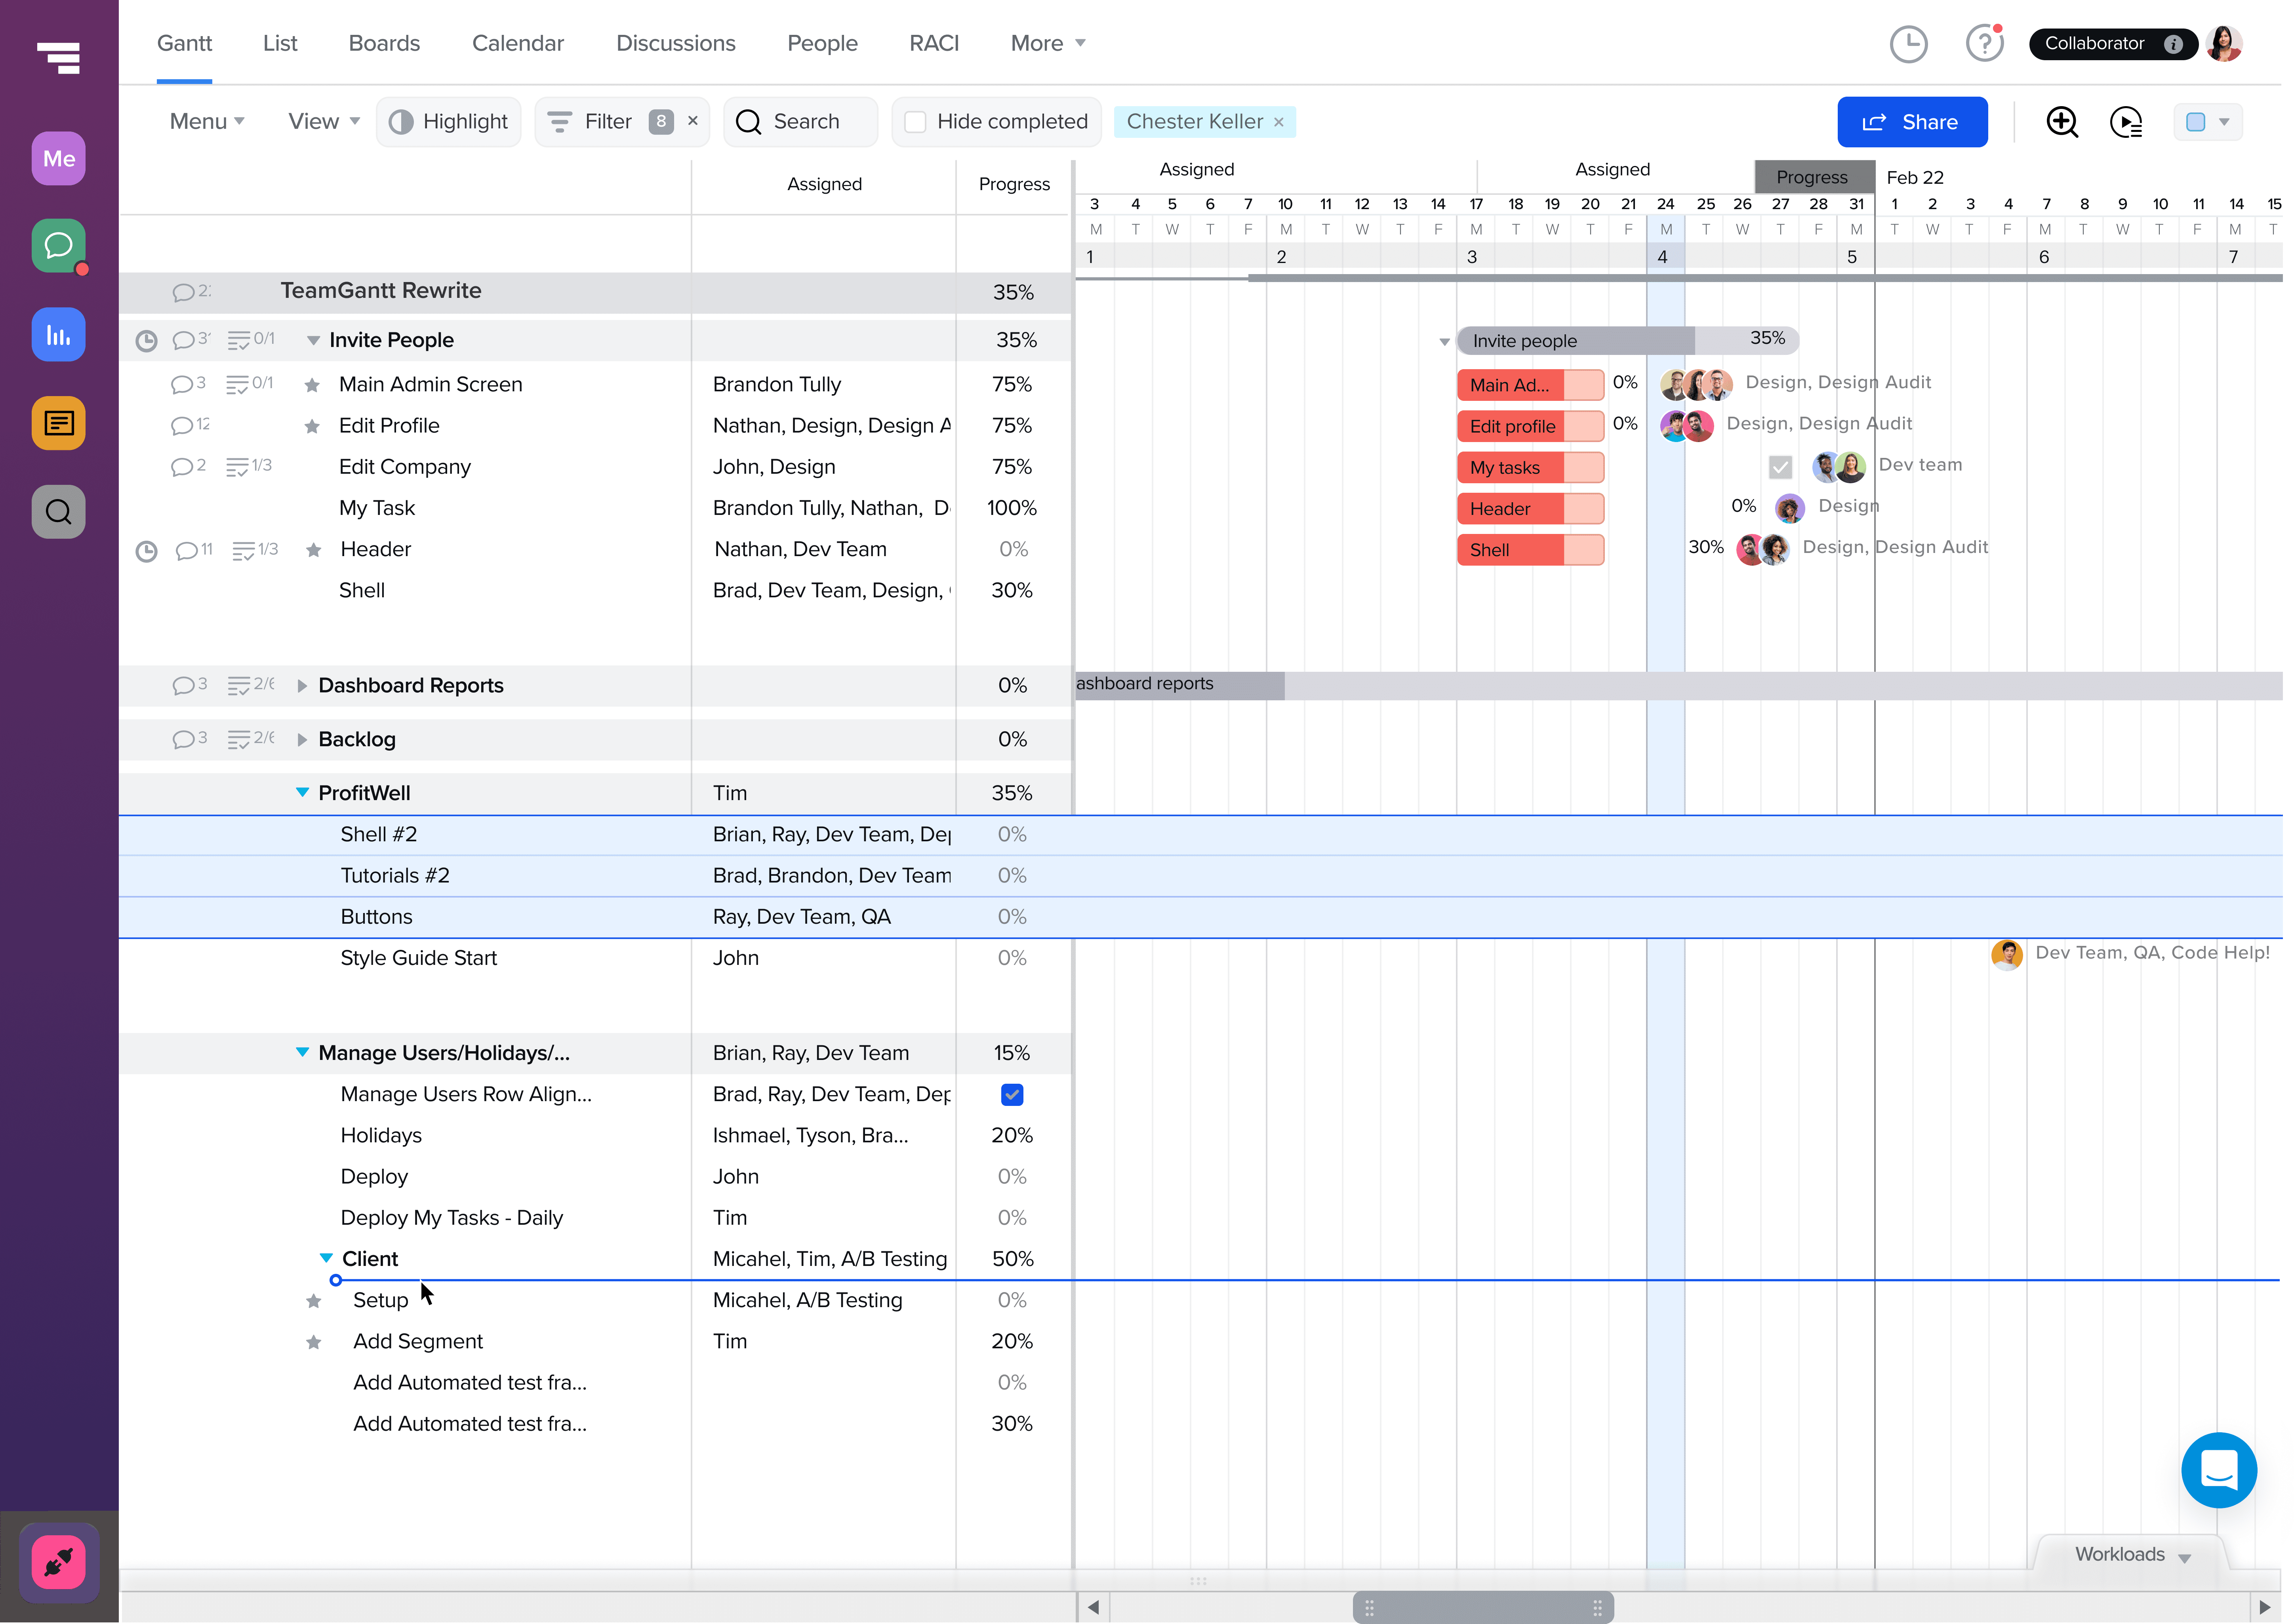The width and height of the screenshot is (2294, 1624).
Task: Click the help question mark icon
Action: (1984, 44)
